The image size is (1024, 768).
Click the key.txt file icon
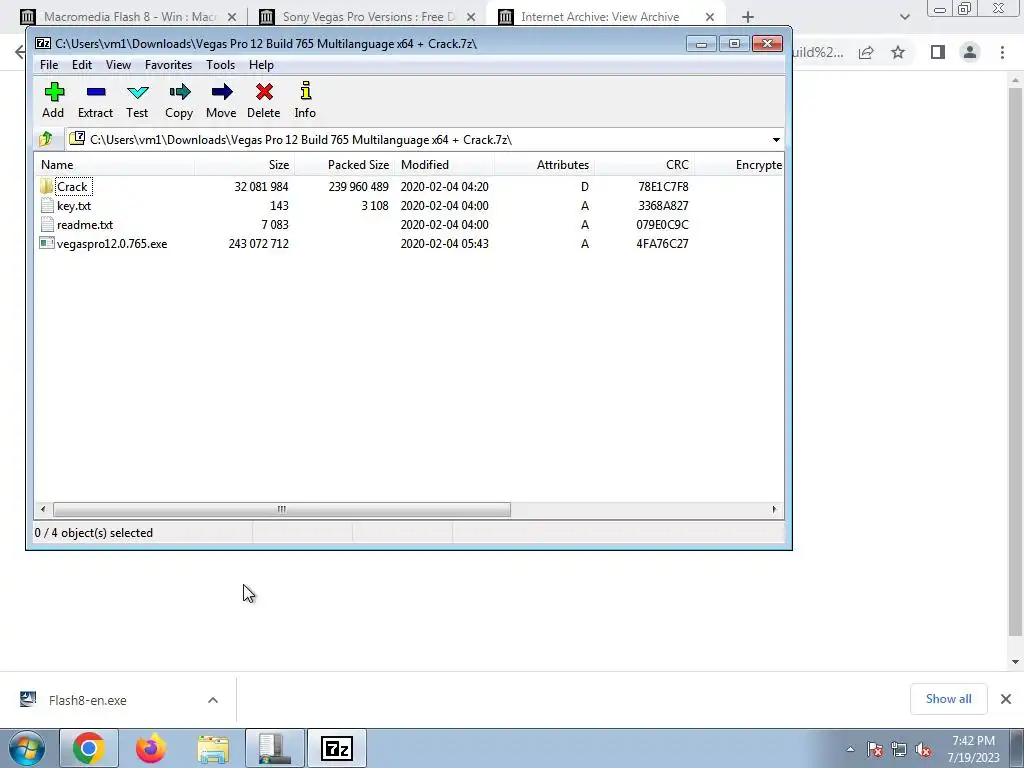[x=46, y=206]
